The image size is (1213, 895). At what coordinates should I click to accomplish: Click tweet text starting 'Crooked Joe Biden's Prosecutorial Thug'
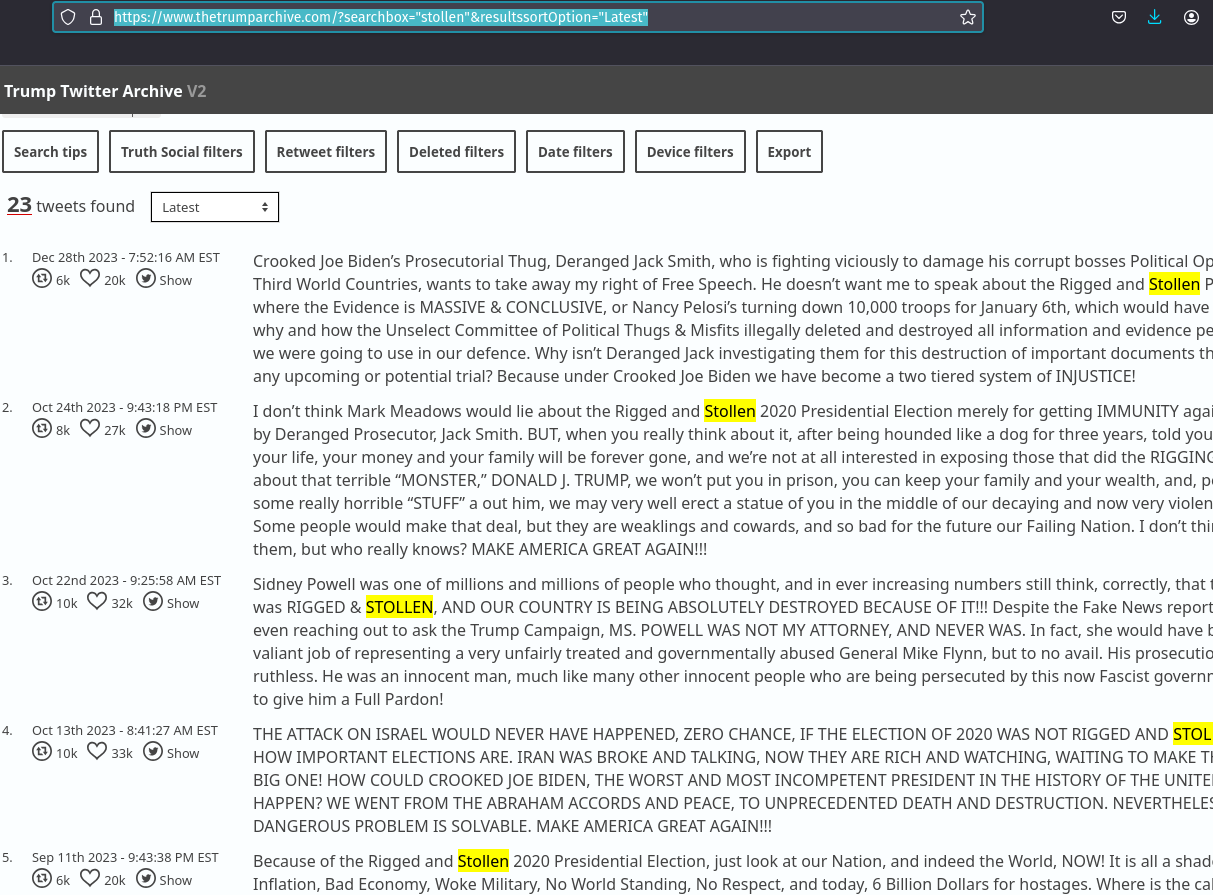pyautogui.click(x=733, y=318)
